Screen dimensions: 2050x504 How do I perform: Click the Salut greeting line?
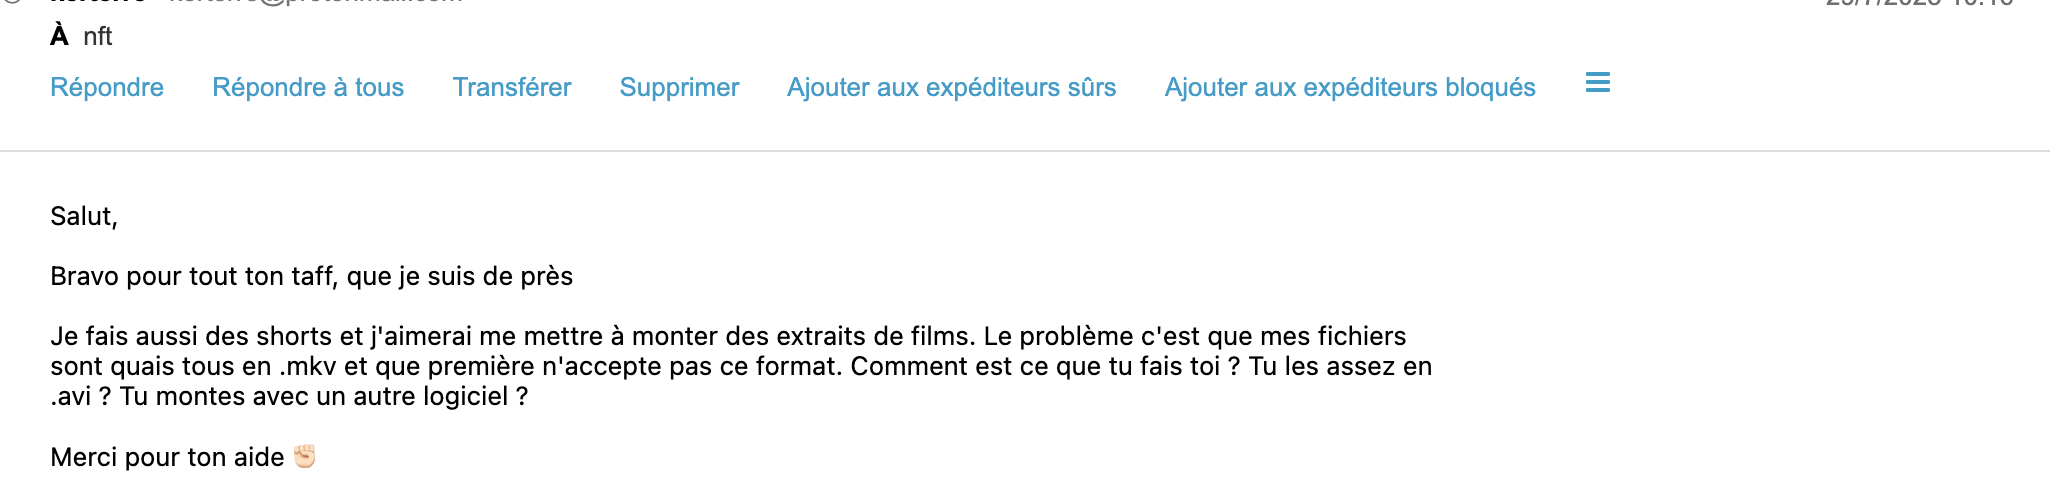pos(84,216)
